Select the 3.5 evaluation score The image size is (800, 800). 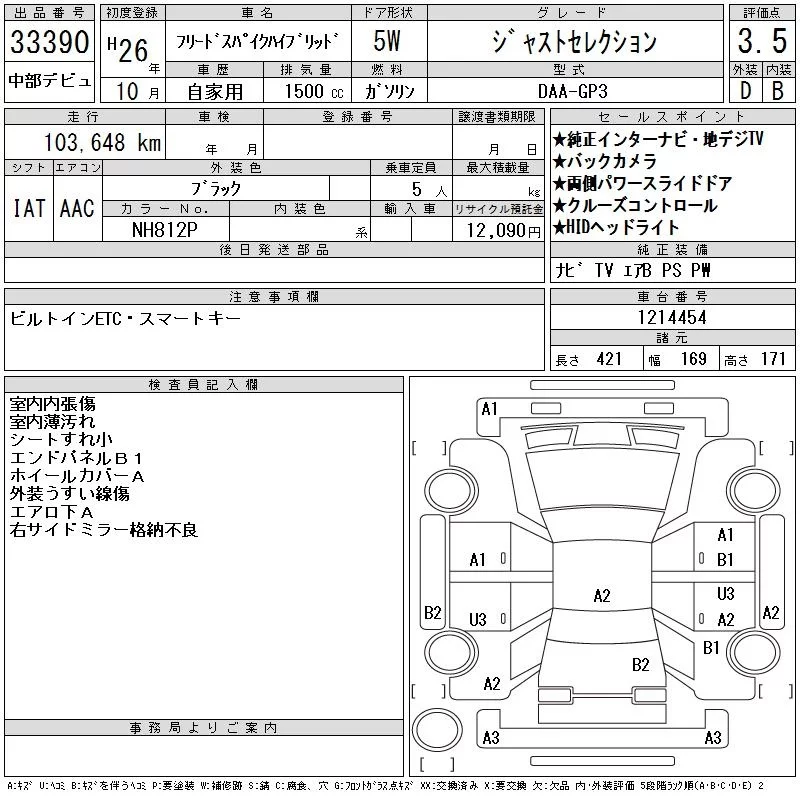pos(762,41)
